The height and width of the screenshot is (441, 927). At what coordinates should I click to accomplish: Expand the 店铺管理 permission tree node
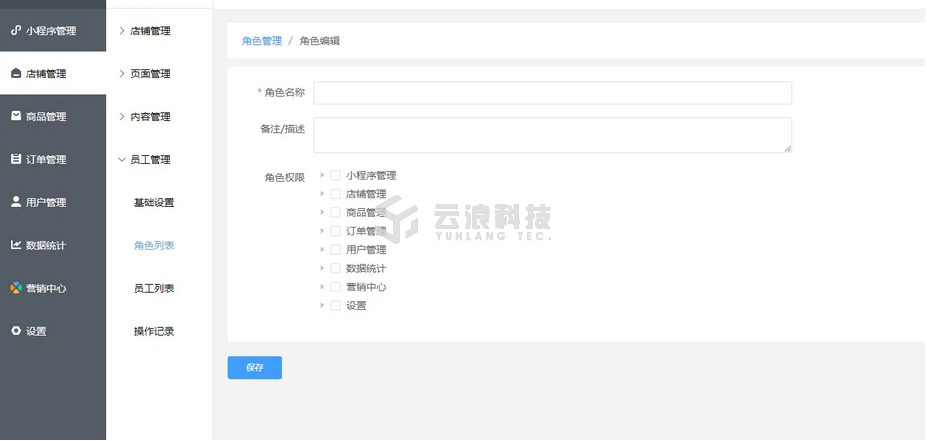pos(322,194)
